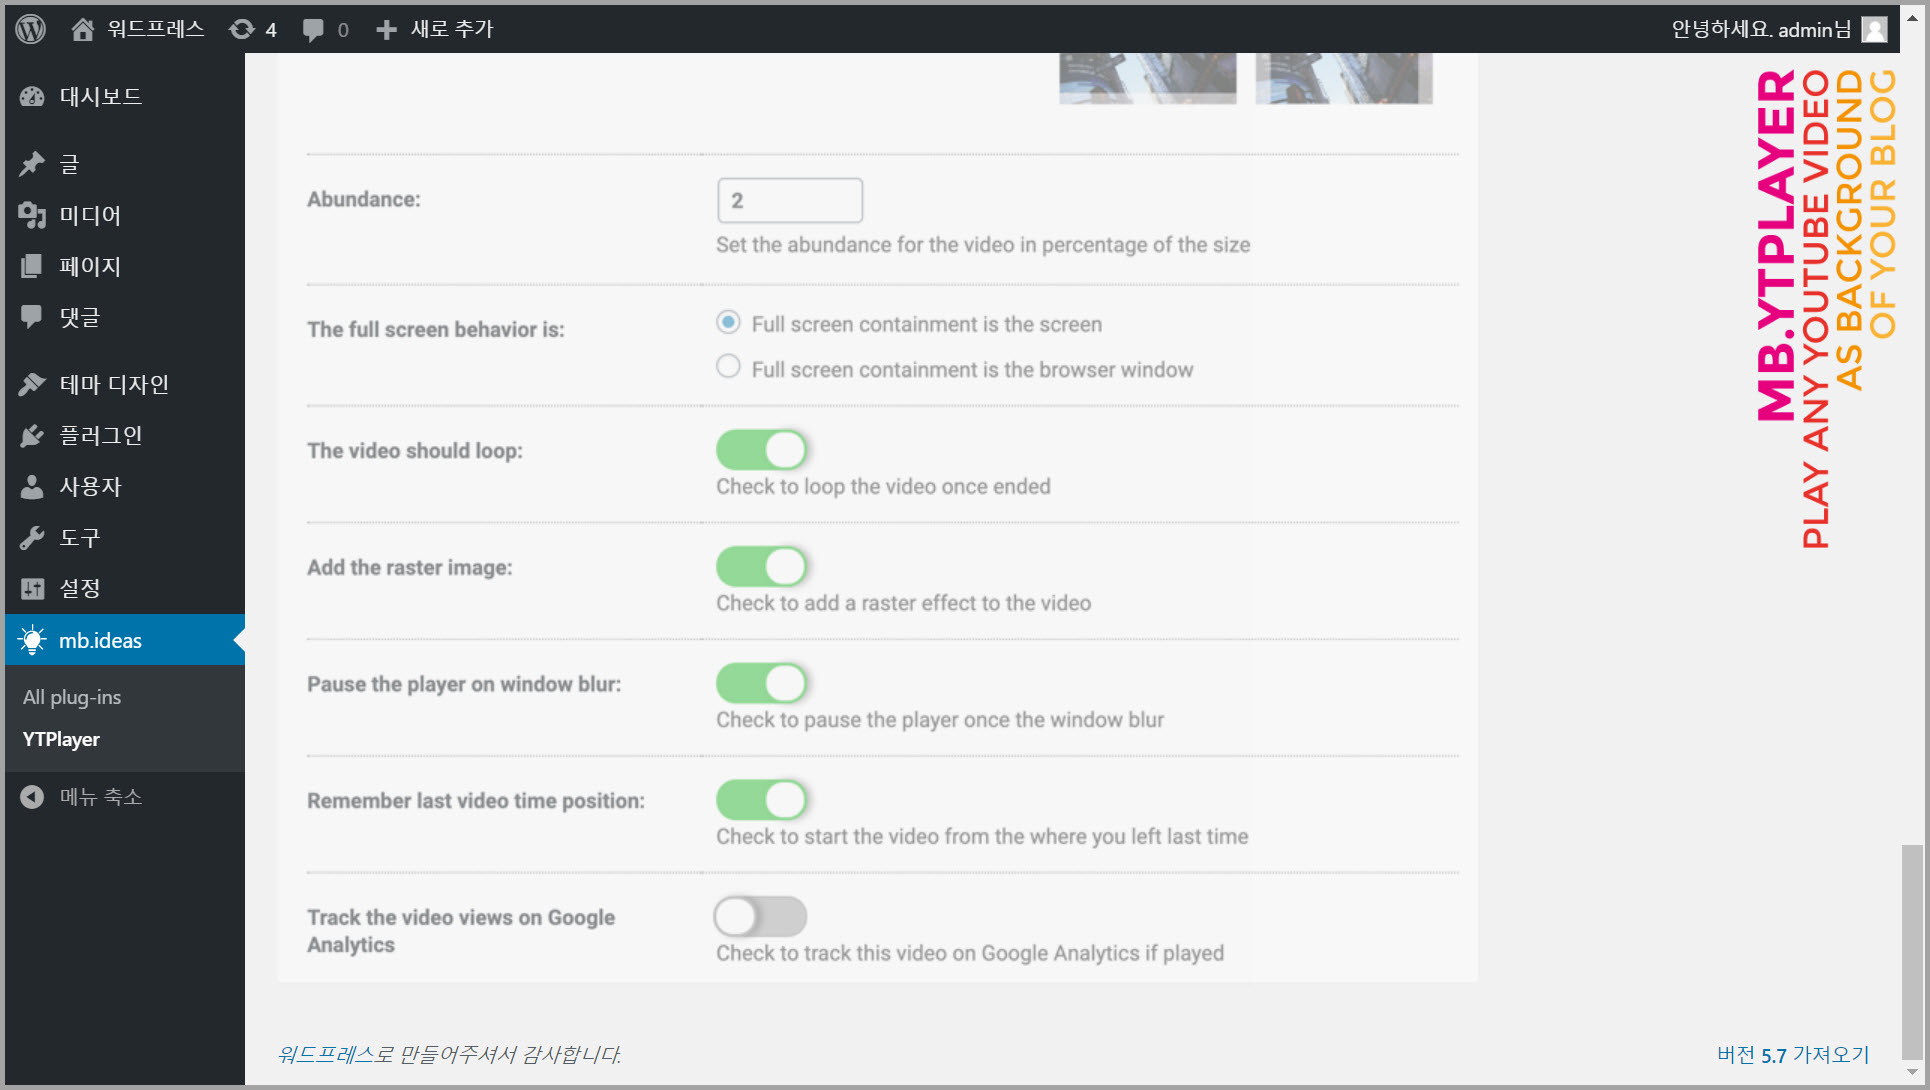Disable the video should loop toggle
The image size is (1930, 1090).
(x=761, y=450)
